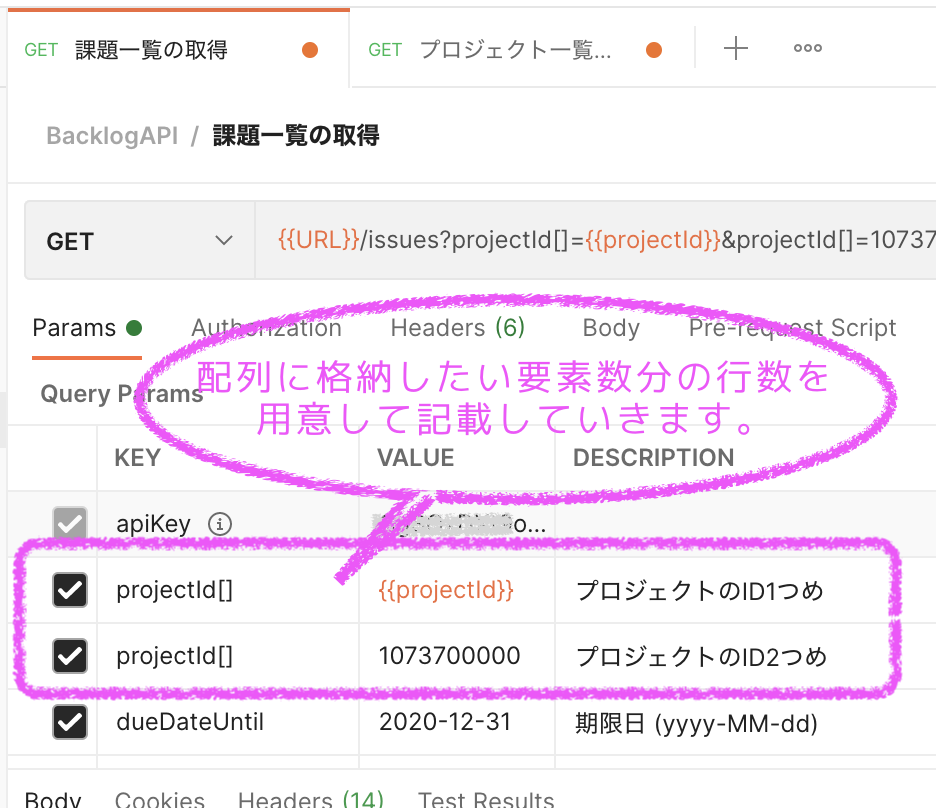
Task: Open more tab options via the ellipsis icon
Action: [806, 48]
